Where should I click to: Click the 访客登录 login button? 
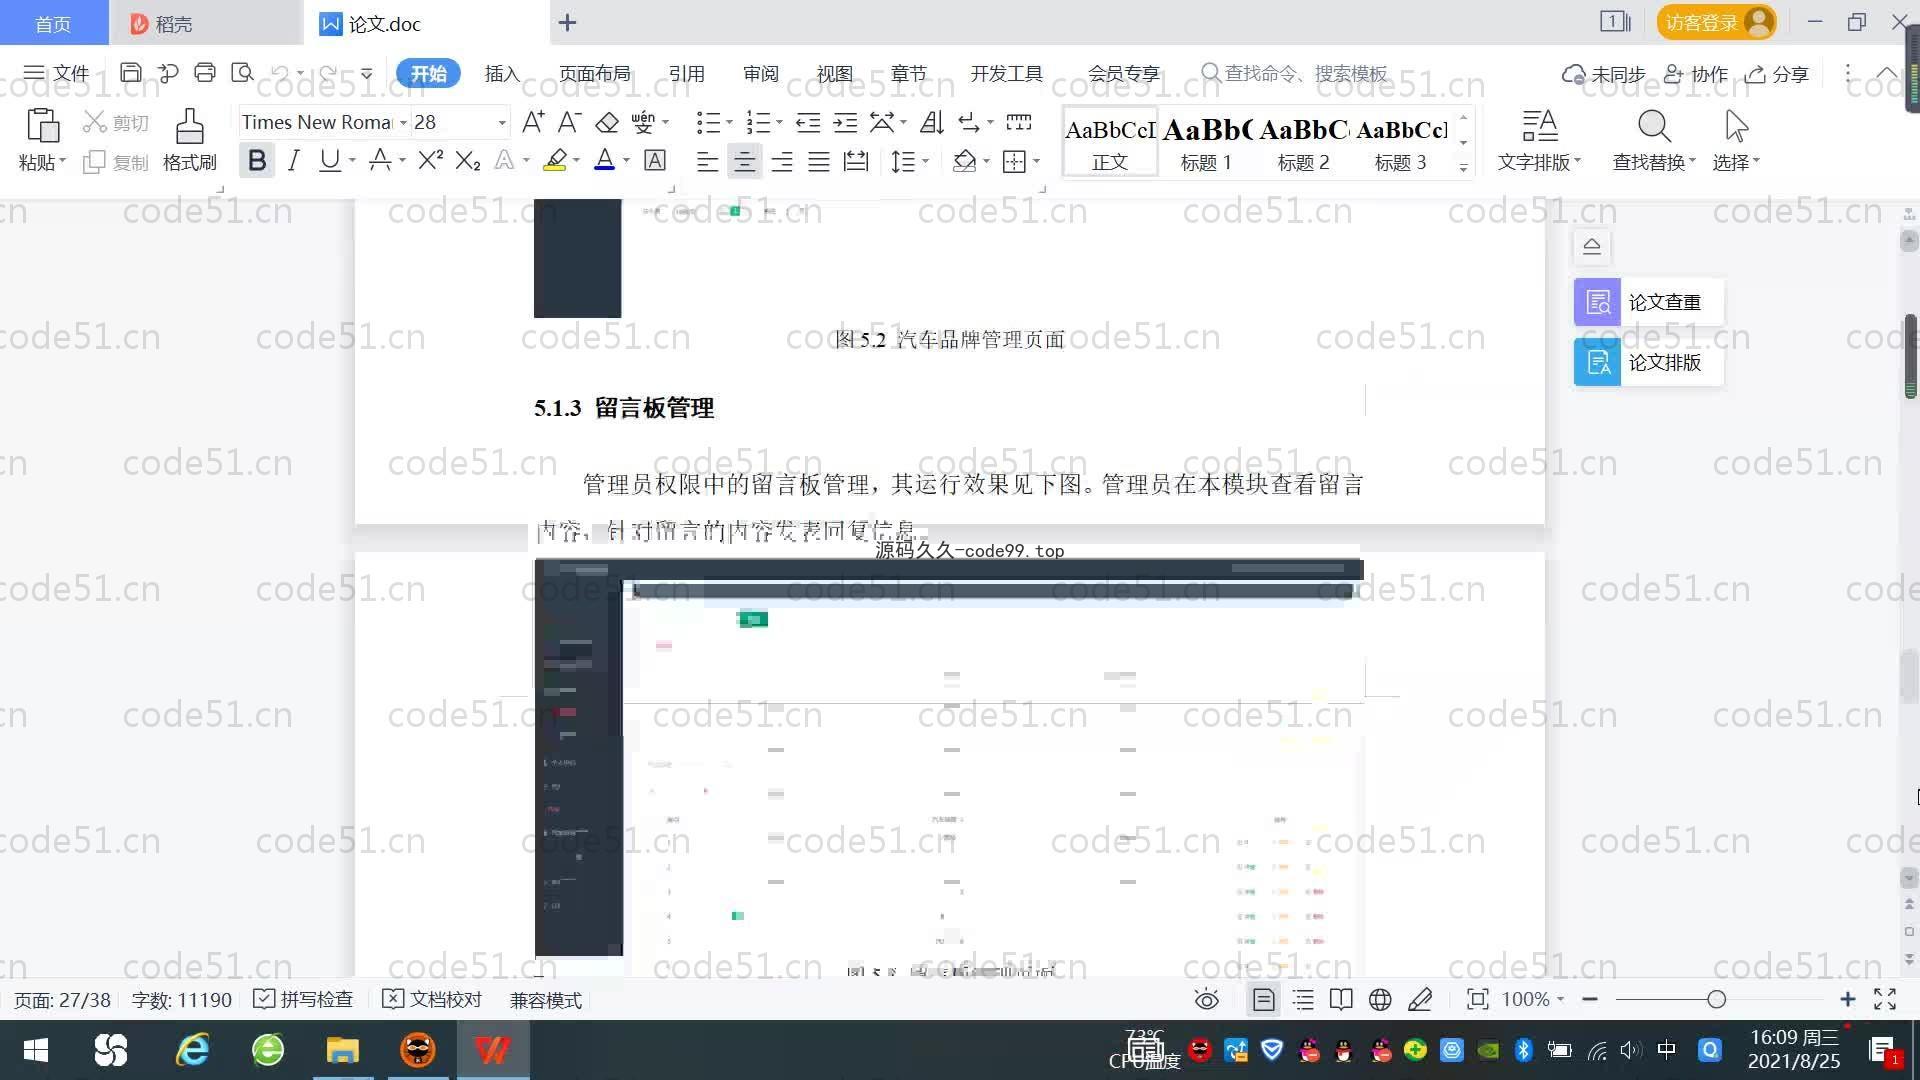[x=1716, y=22]
